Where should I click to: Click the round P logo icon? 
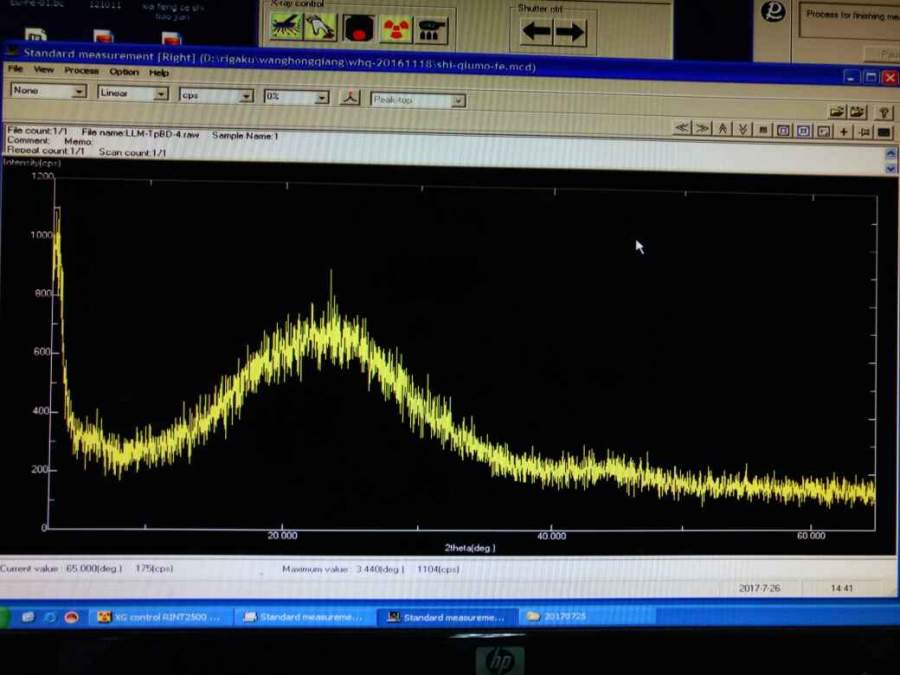tap(773, 11)
